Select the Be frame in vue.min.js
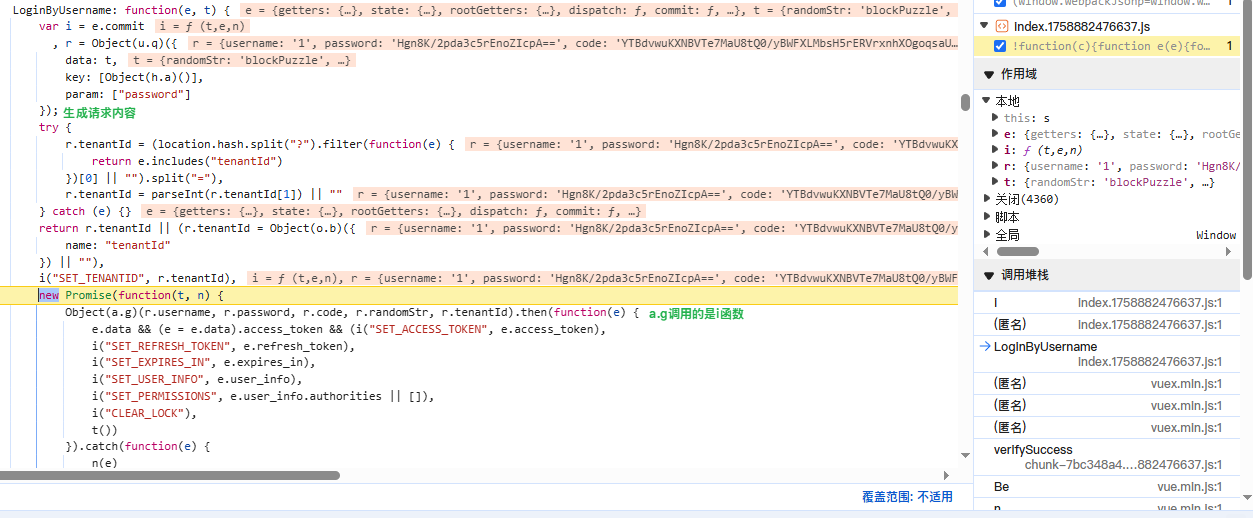Image resolution: width=1253 pixels, height=518 pixels. click(x=1001, y=486)
